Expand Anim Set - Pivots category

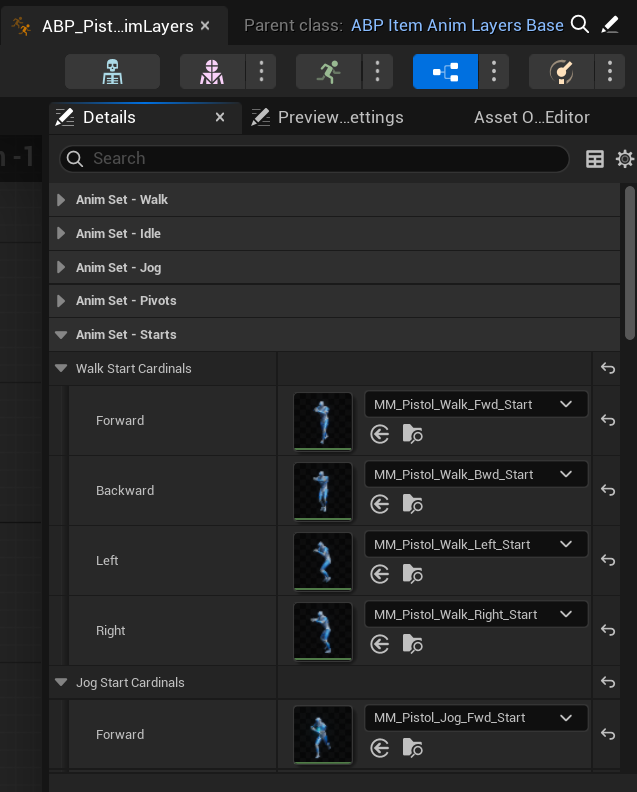pyautogui.click(x=61, y=301)
